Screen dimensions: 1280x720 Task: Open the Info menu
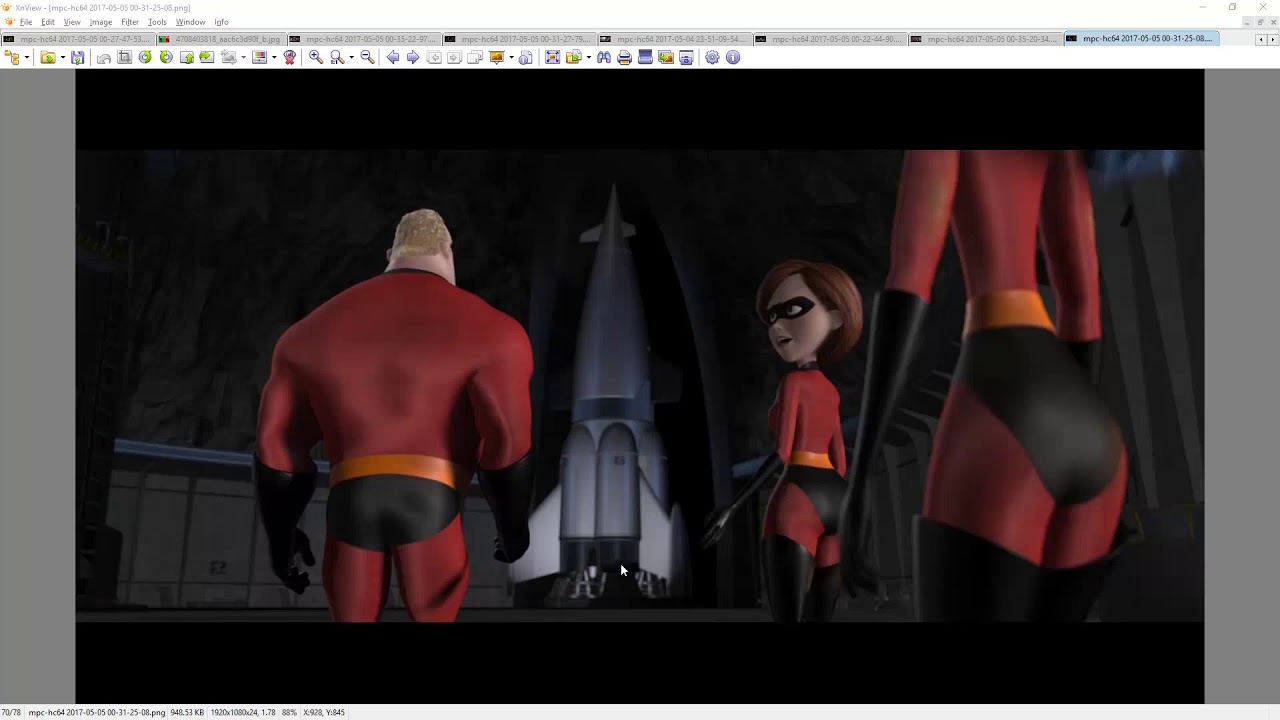pos(221,22)
